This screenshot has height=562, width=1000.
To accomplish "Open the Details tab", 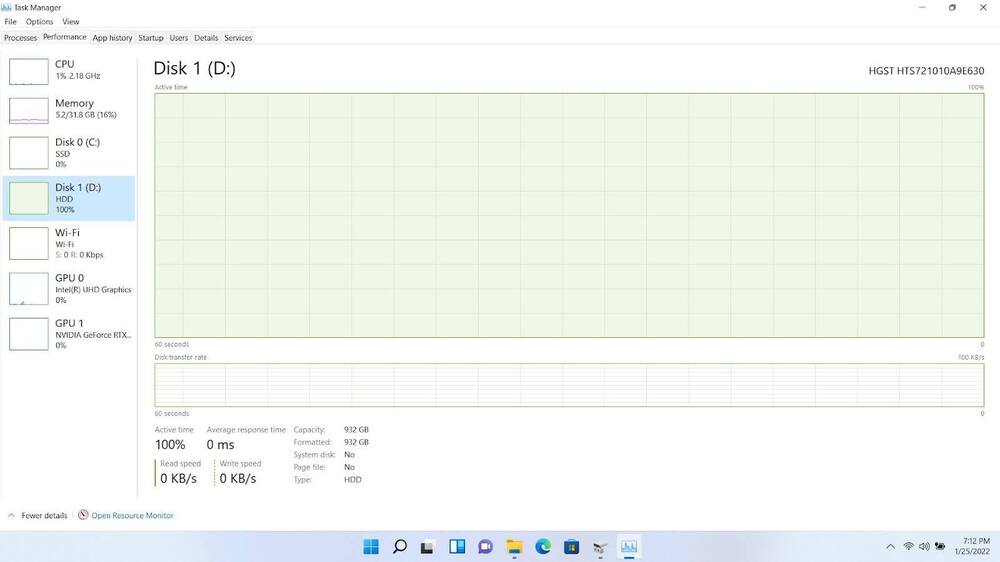I will pyautogui.click(x=206, y=38).
